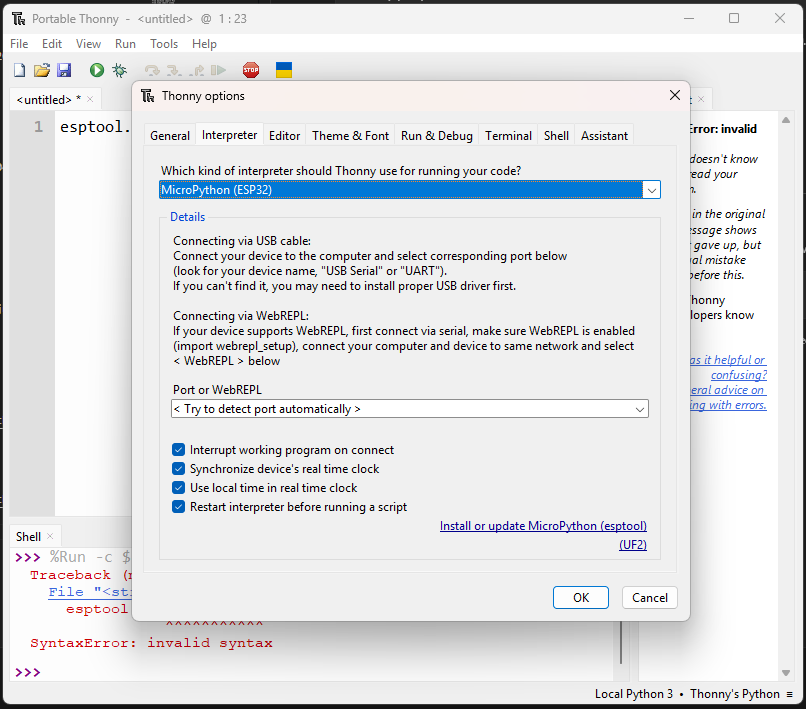Open the Edit menu

click(52, 44)
